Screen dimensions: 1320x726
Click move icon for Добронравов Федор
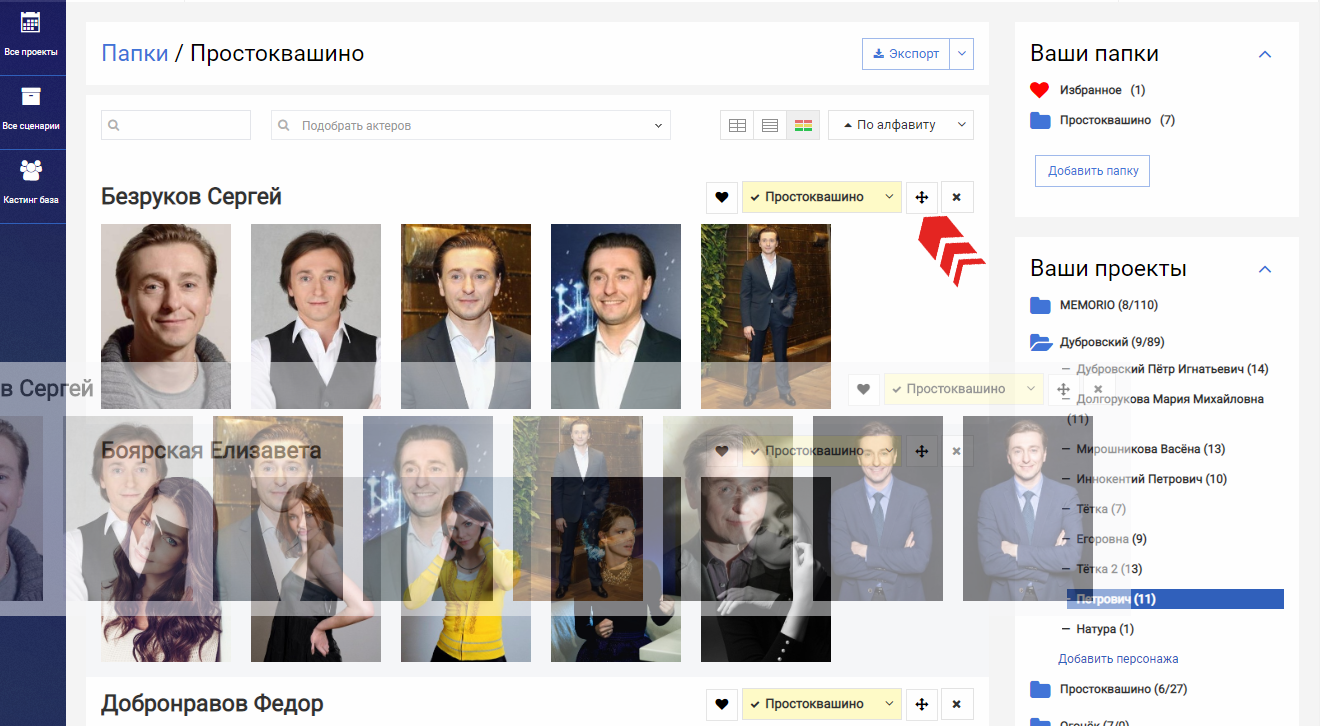pyautogui.click(x=922, y=704)
